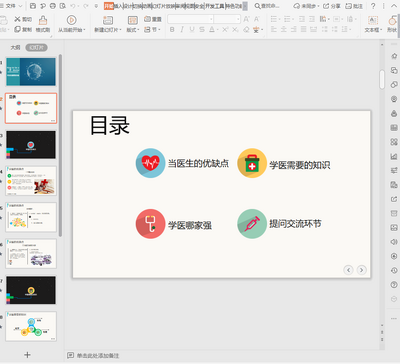Click the 未同步 sync button
This screenshot has width=400, height=364.
pyautogui.click(x=306, y=6)
